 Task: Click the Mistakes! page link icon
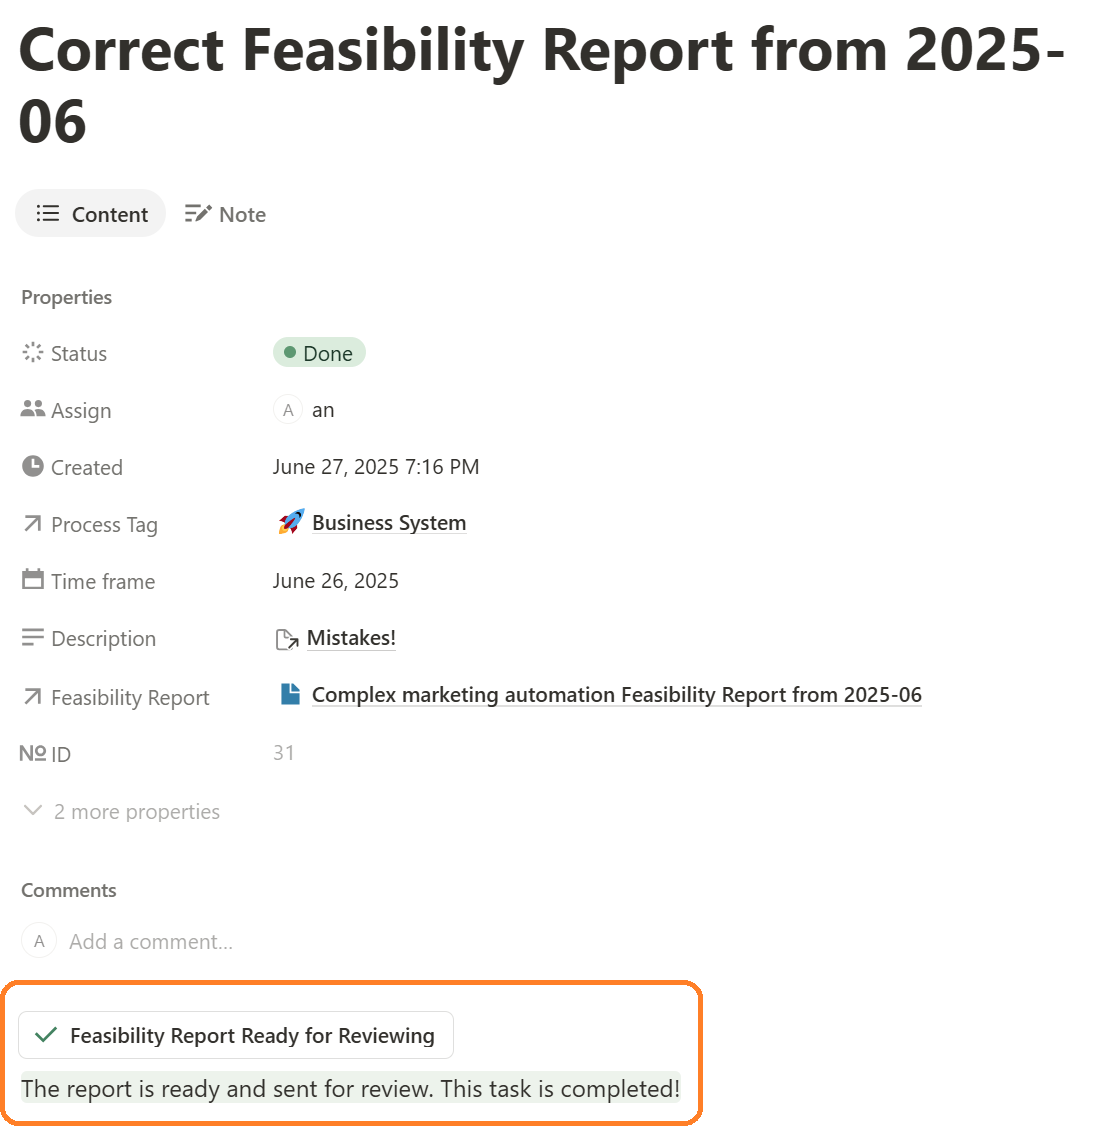[x=287, y=639]
